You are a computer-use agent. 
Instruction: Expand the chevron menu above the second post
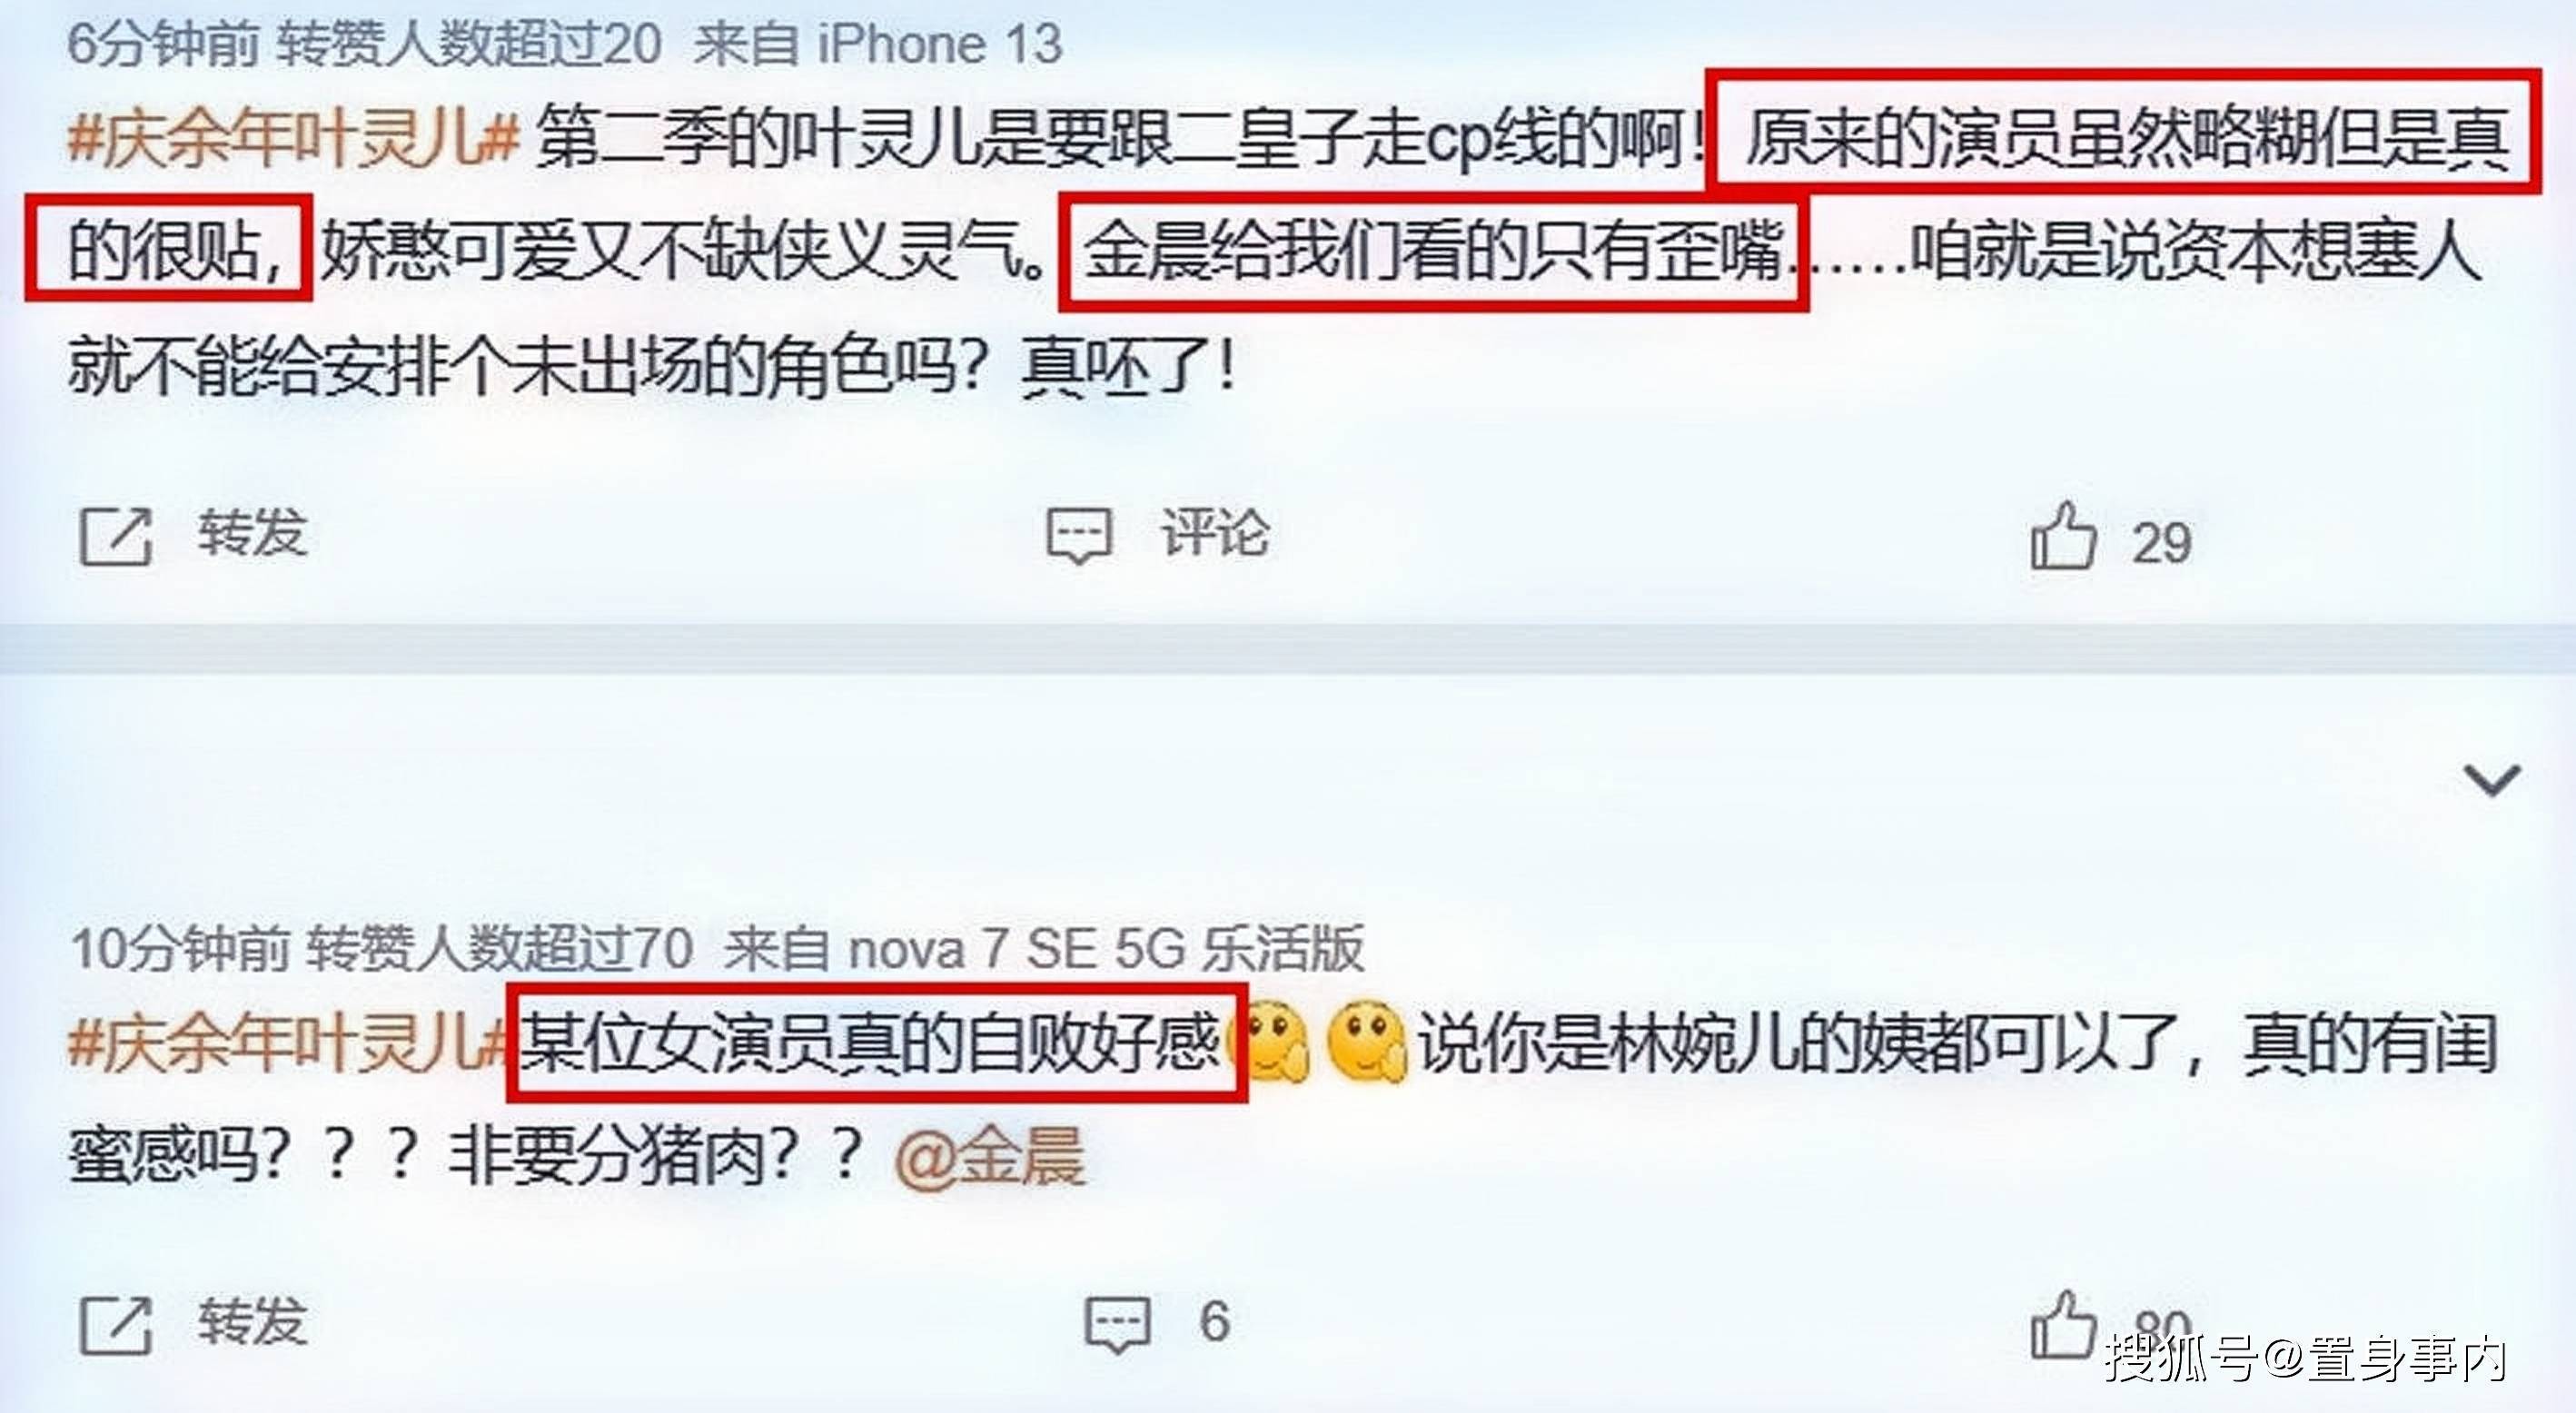[2491, 780]
